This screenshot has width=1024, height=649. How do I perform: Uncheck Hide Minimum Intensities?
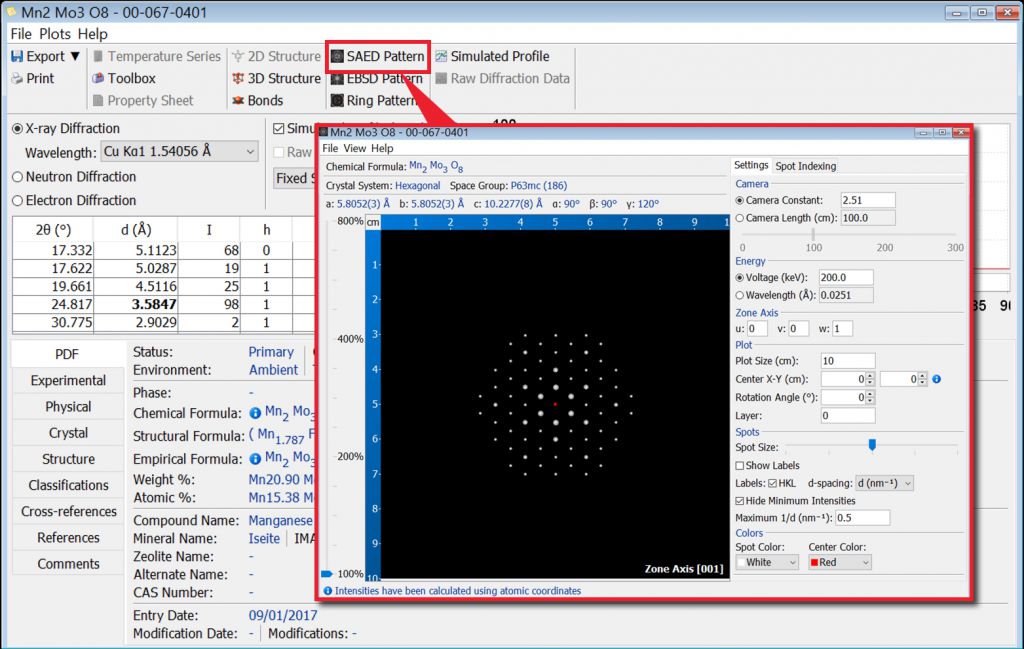click(740, 500)
